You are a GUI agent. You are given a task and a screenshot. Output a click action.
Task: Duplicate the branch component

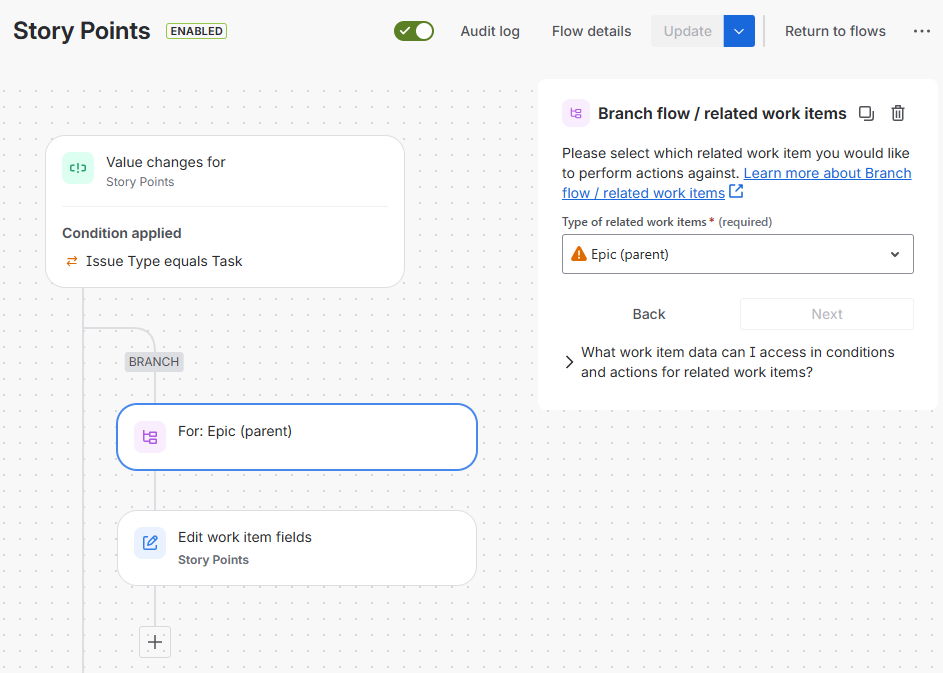pos(866,113)
